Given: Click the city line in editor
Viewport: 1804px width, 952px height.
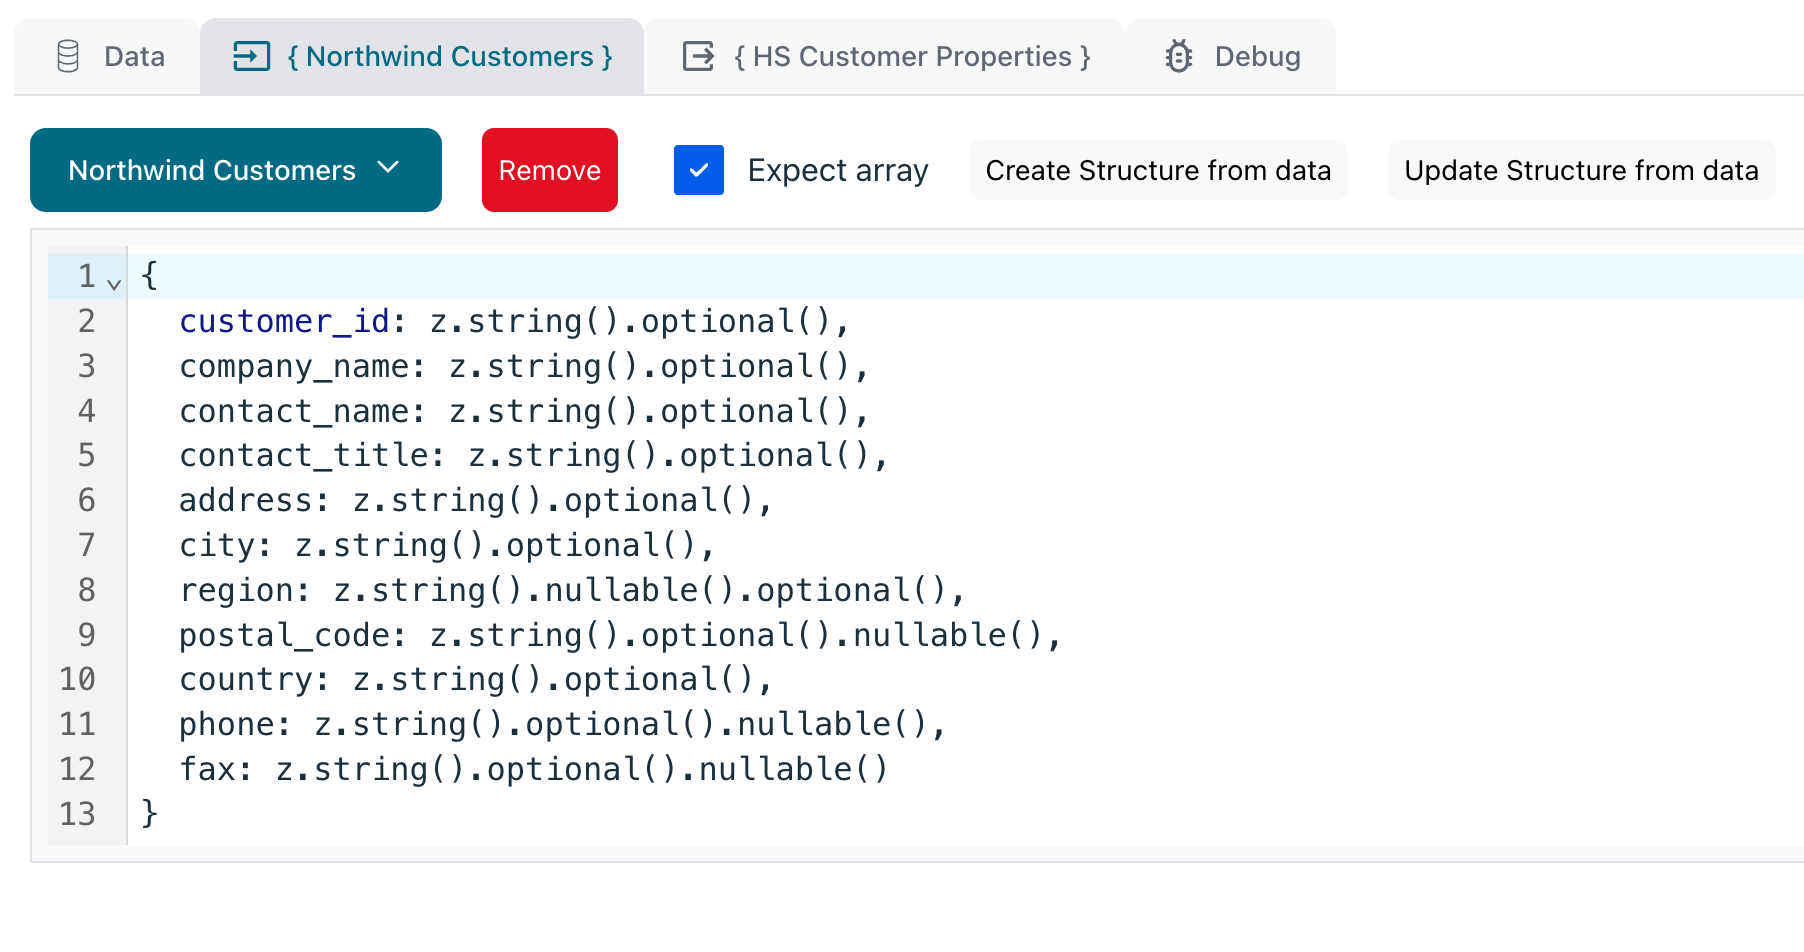Looking at the screenshot, I should pyautogui.click(x=447, y=545).
